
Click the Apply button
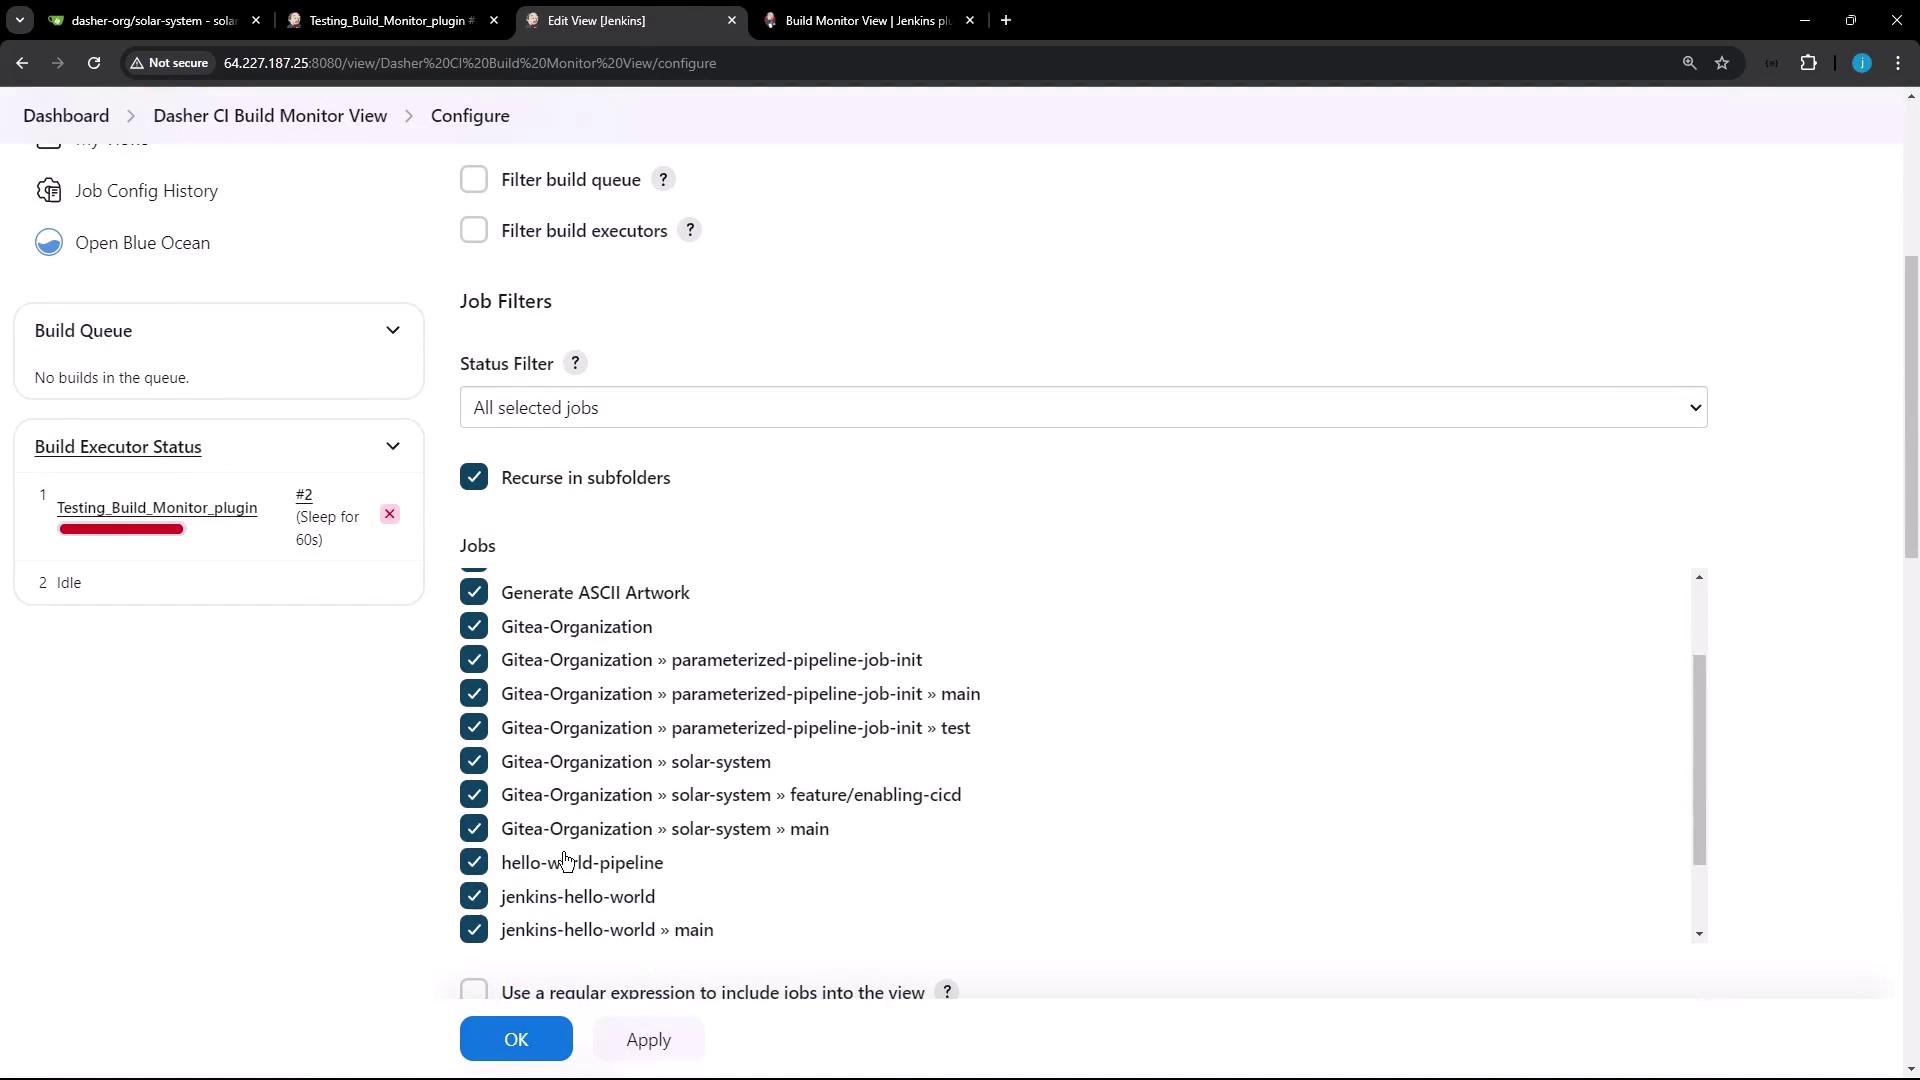pyautogui.click(x=648, y=1039)
